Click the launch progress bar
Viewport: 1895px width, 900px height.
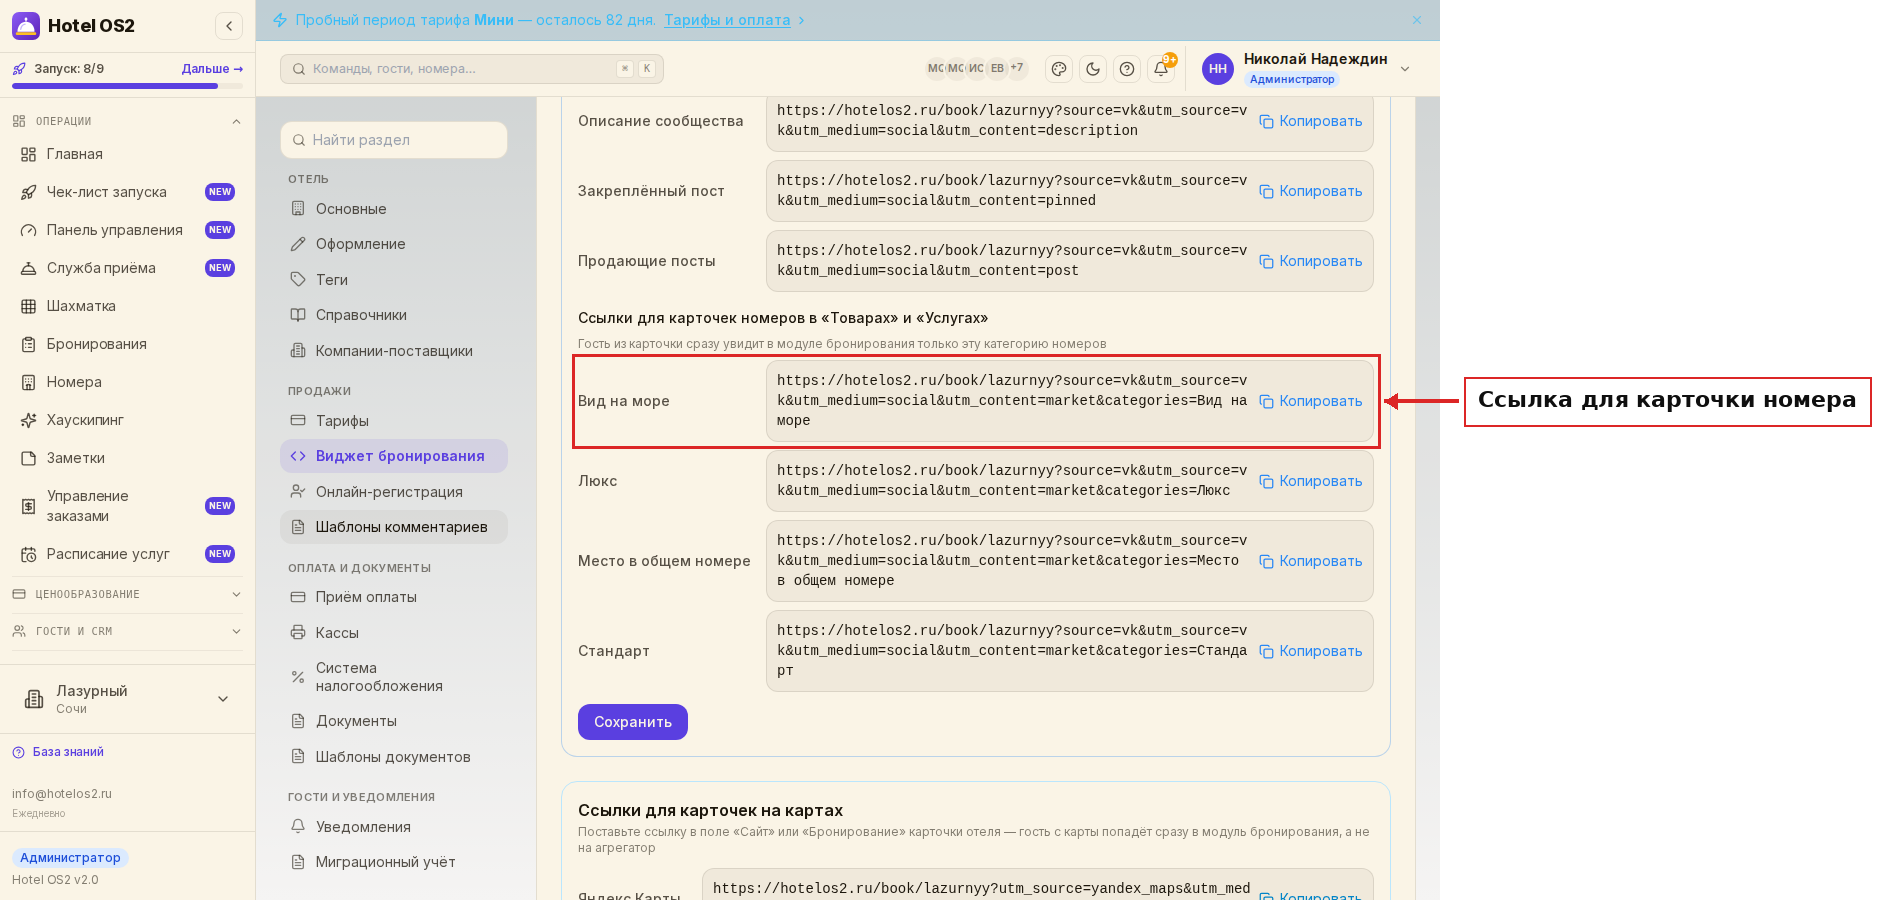click(127, 86)
